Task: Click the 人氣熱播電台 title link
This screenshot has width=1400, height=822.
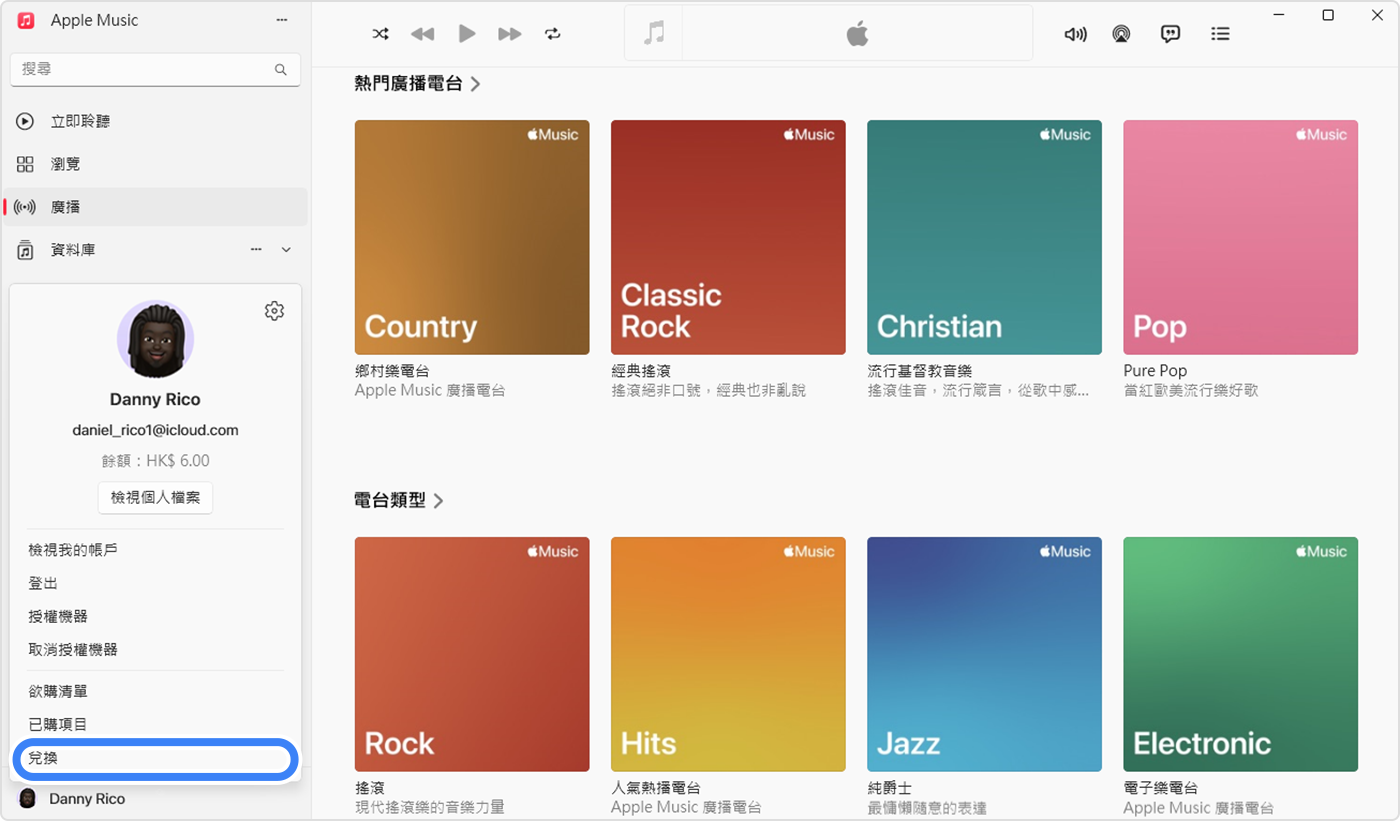Action: point(656,788)
